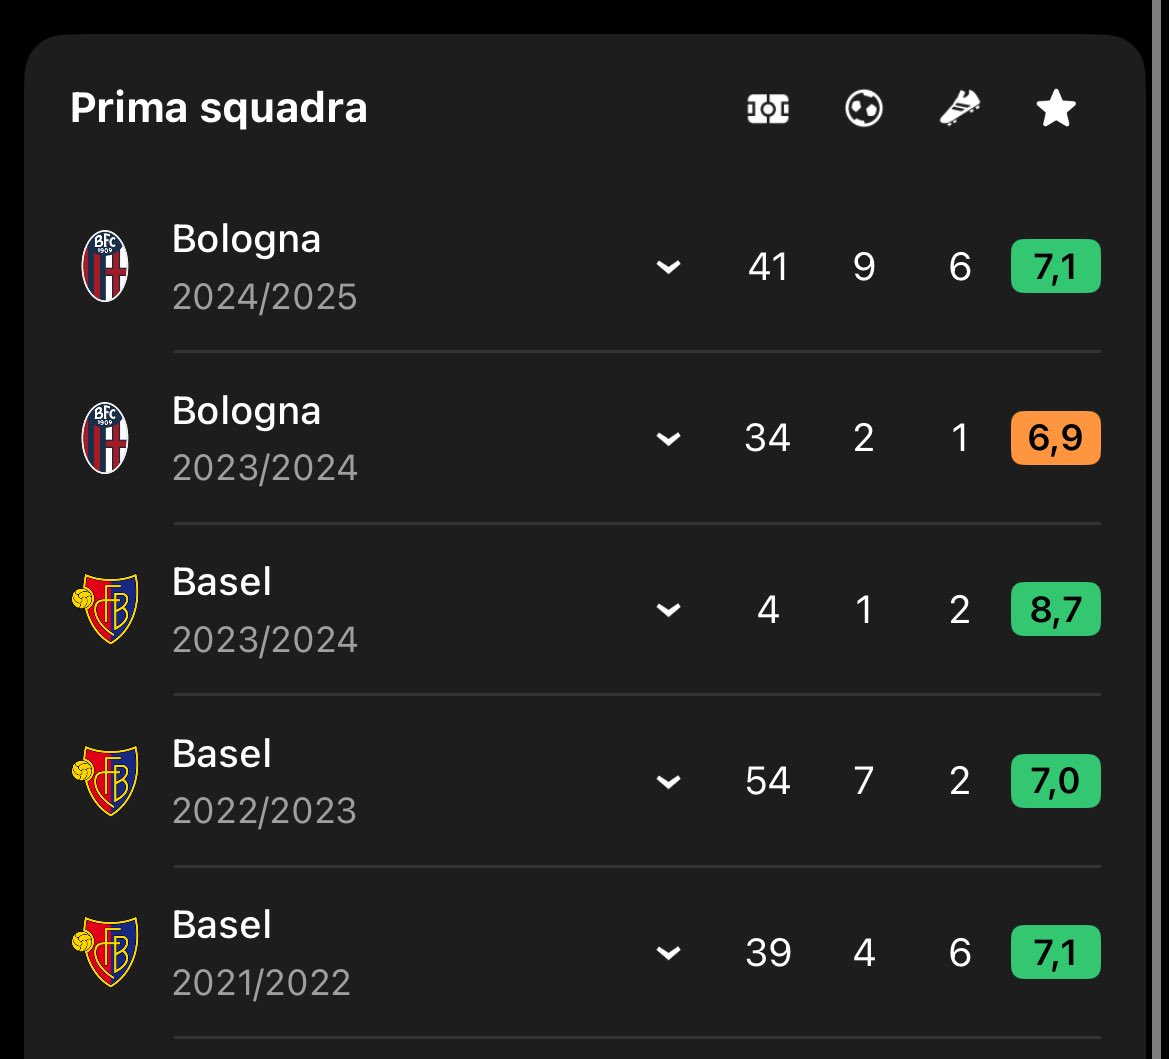Click Bologna crest for 2024/2025 season
1169x1059 pixels.
click(105, 265)
